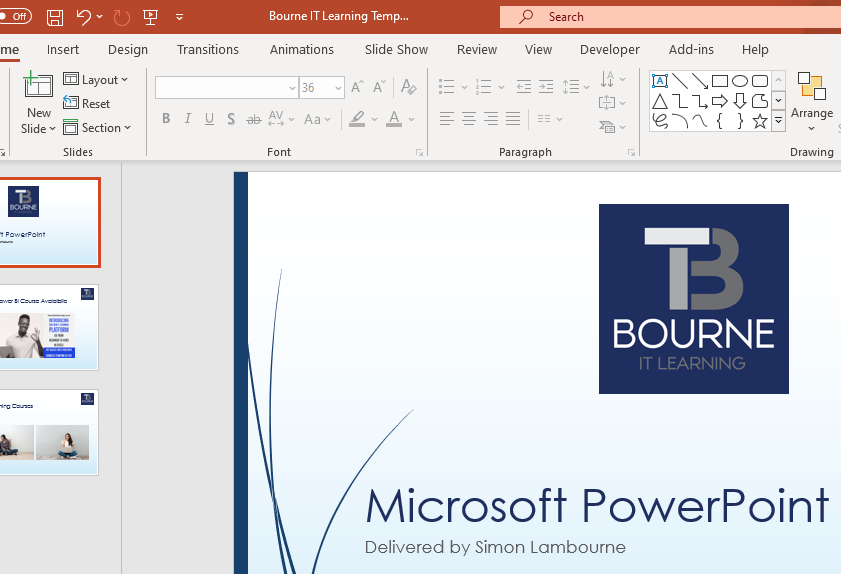Click the Save icon in the title bar
This screenshot has height=574, width=841.
coord(55,17)
